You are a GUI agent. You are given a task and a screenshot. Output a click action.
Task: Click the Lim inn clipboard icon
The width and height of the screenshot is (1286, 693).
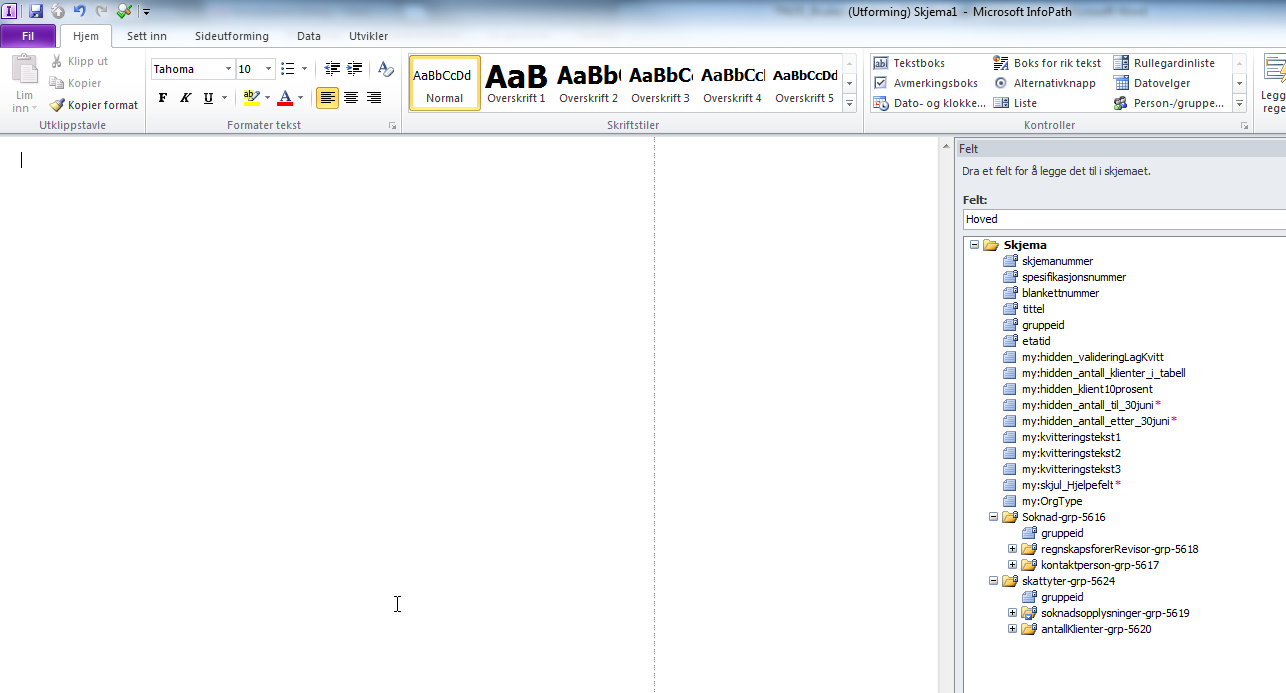[x=24, y=70]
